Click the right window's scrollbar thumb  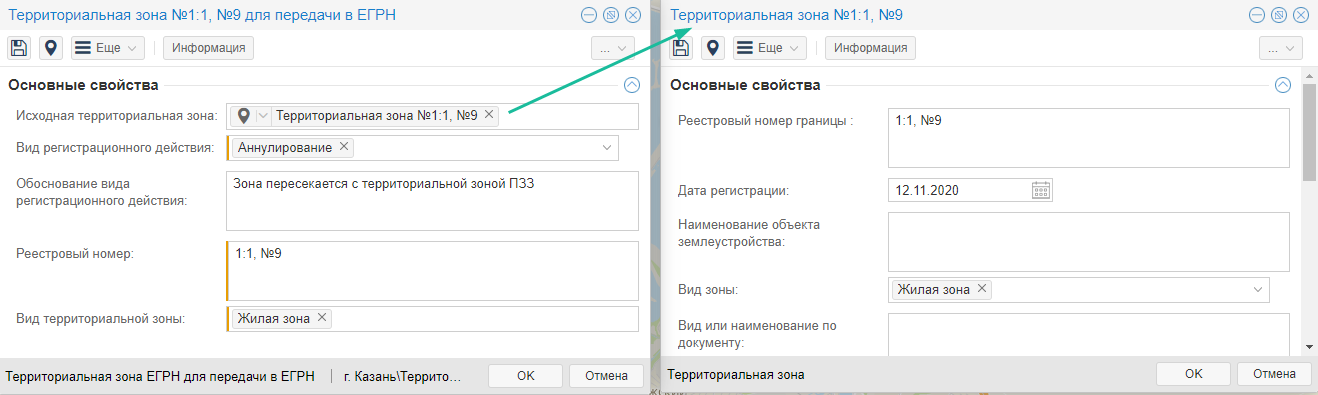click(1309, 133)
